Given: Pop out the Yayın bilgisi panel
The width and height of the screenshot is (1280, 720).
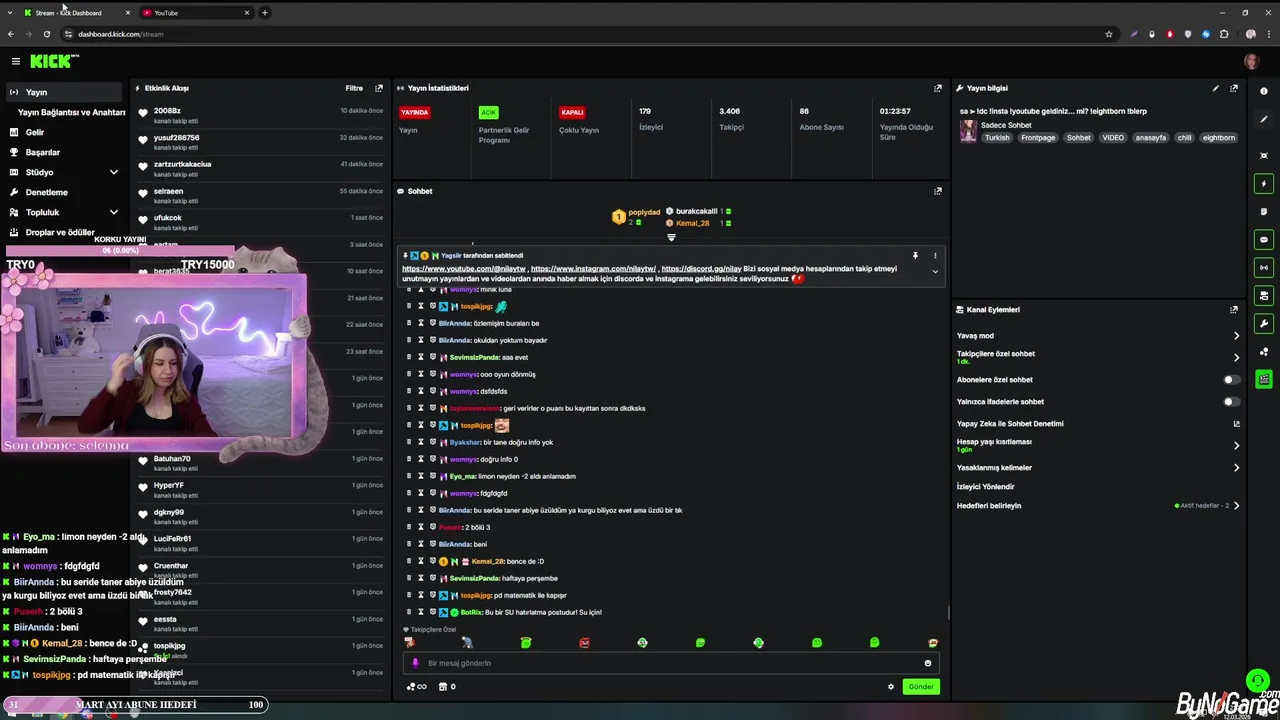Looking at the screenshot, I should 1234,88.
